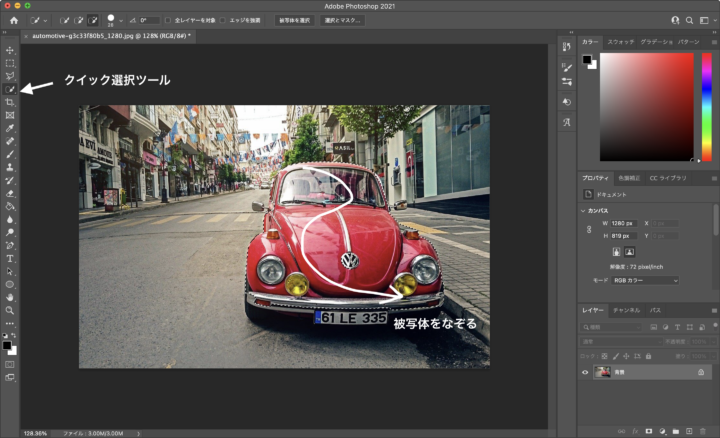
Task: Select the Quick Selection tool
Action: point(10,89)
